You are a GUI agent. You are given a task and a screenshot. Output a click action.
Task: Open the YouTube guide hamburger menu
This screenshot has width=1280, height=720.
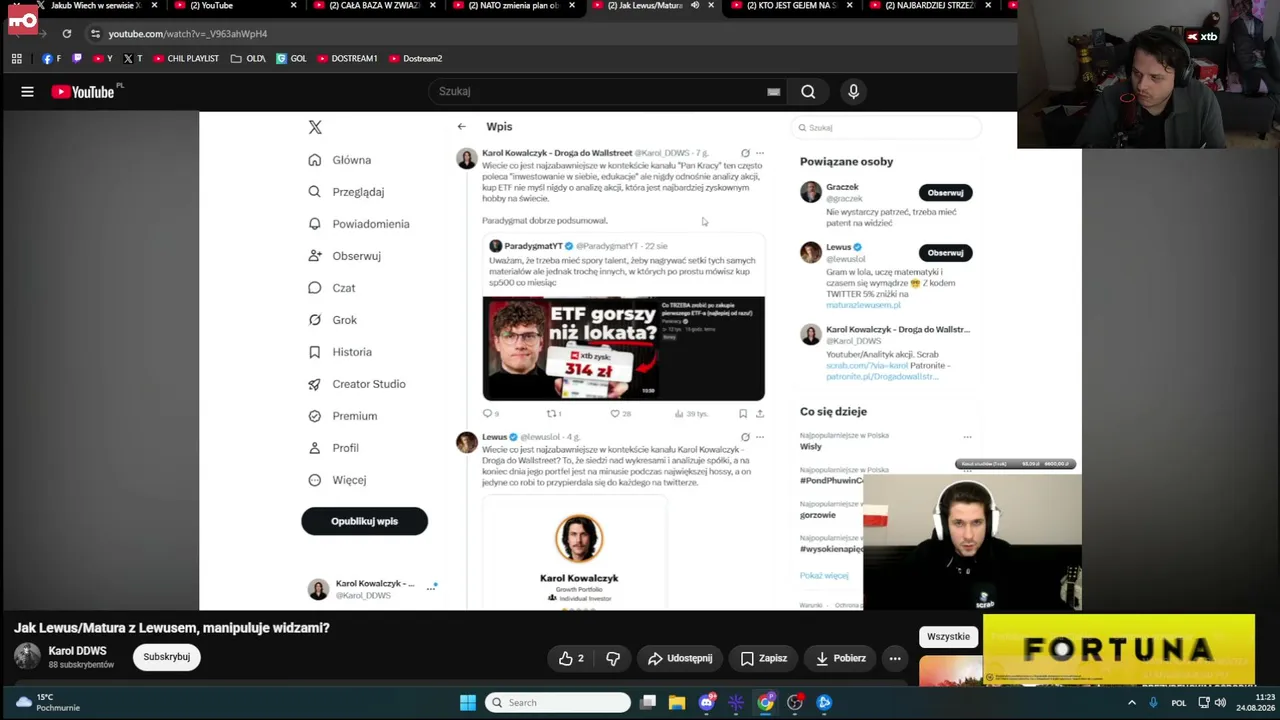27,92
